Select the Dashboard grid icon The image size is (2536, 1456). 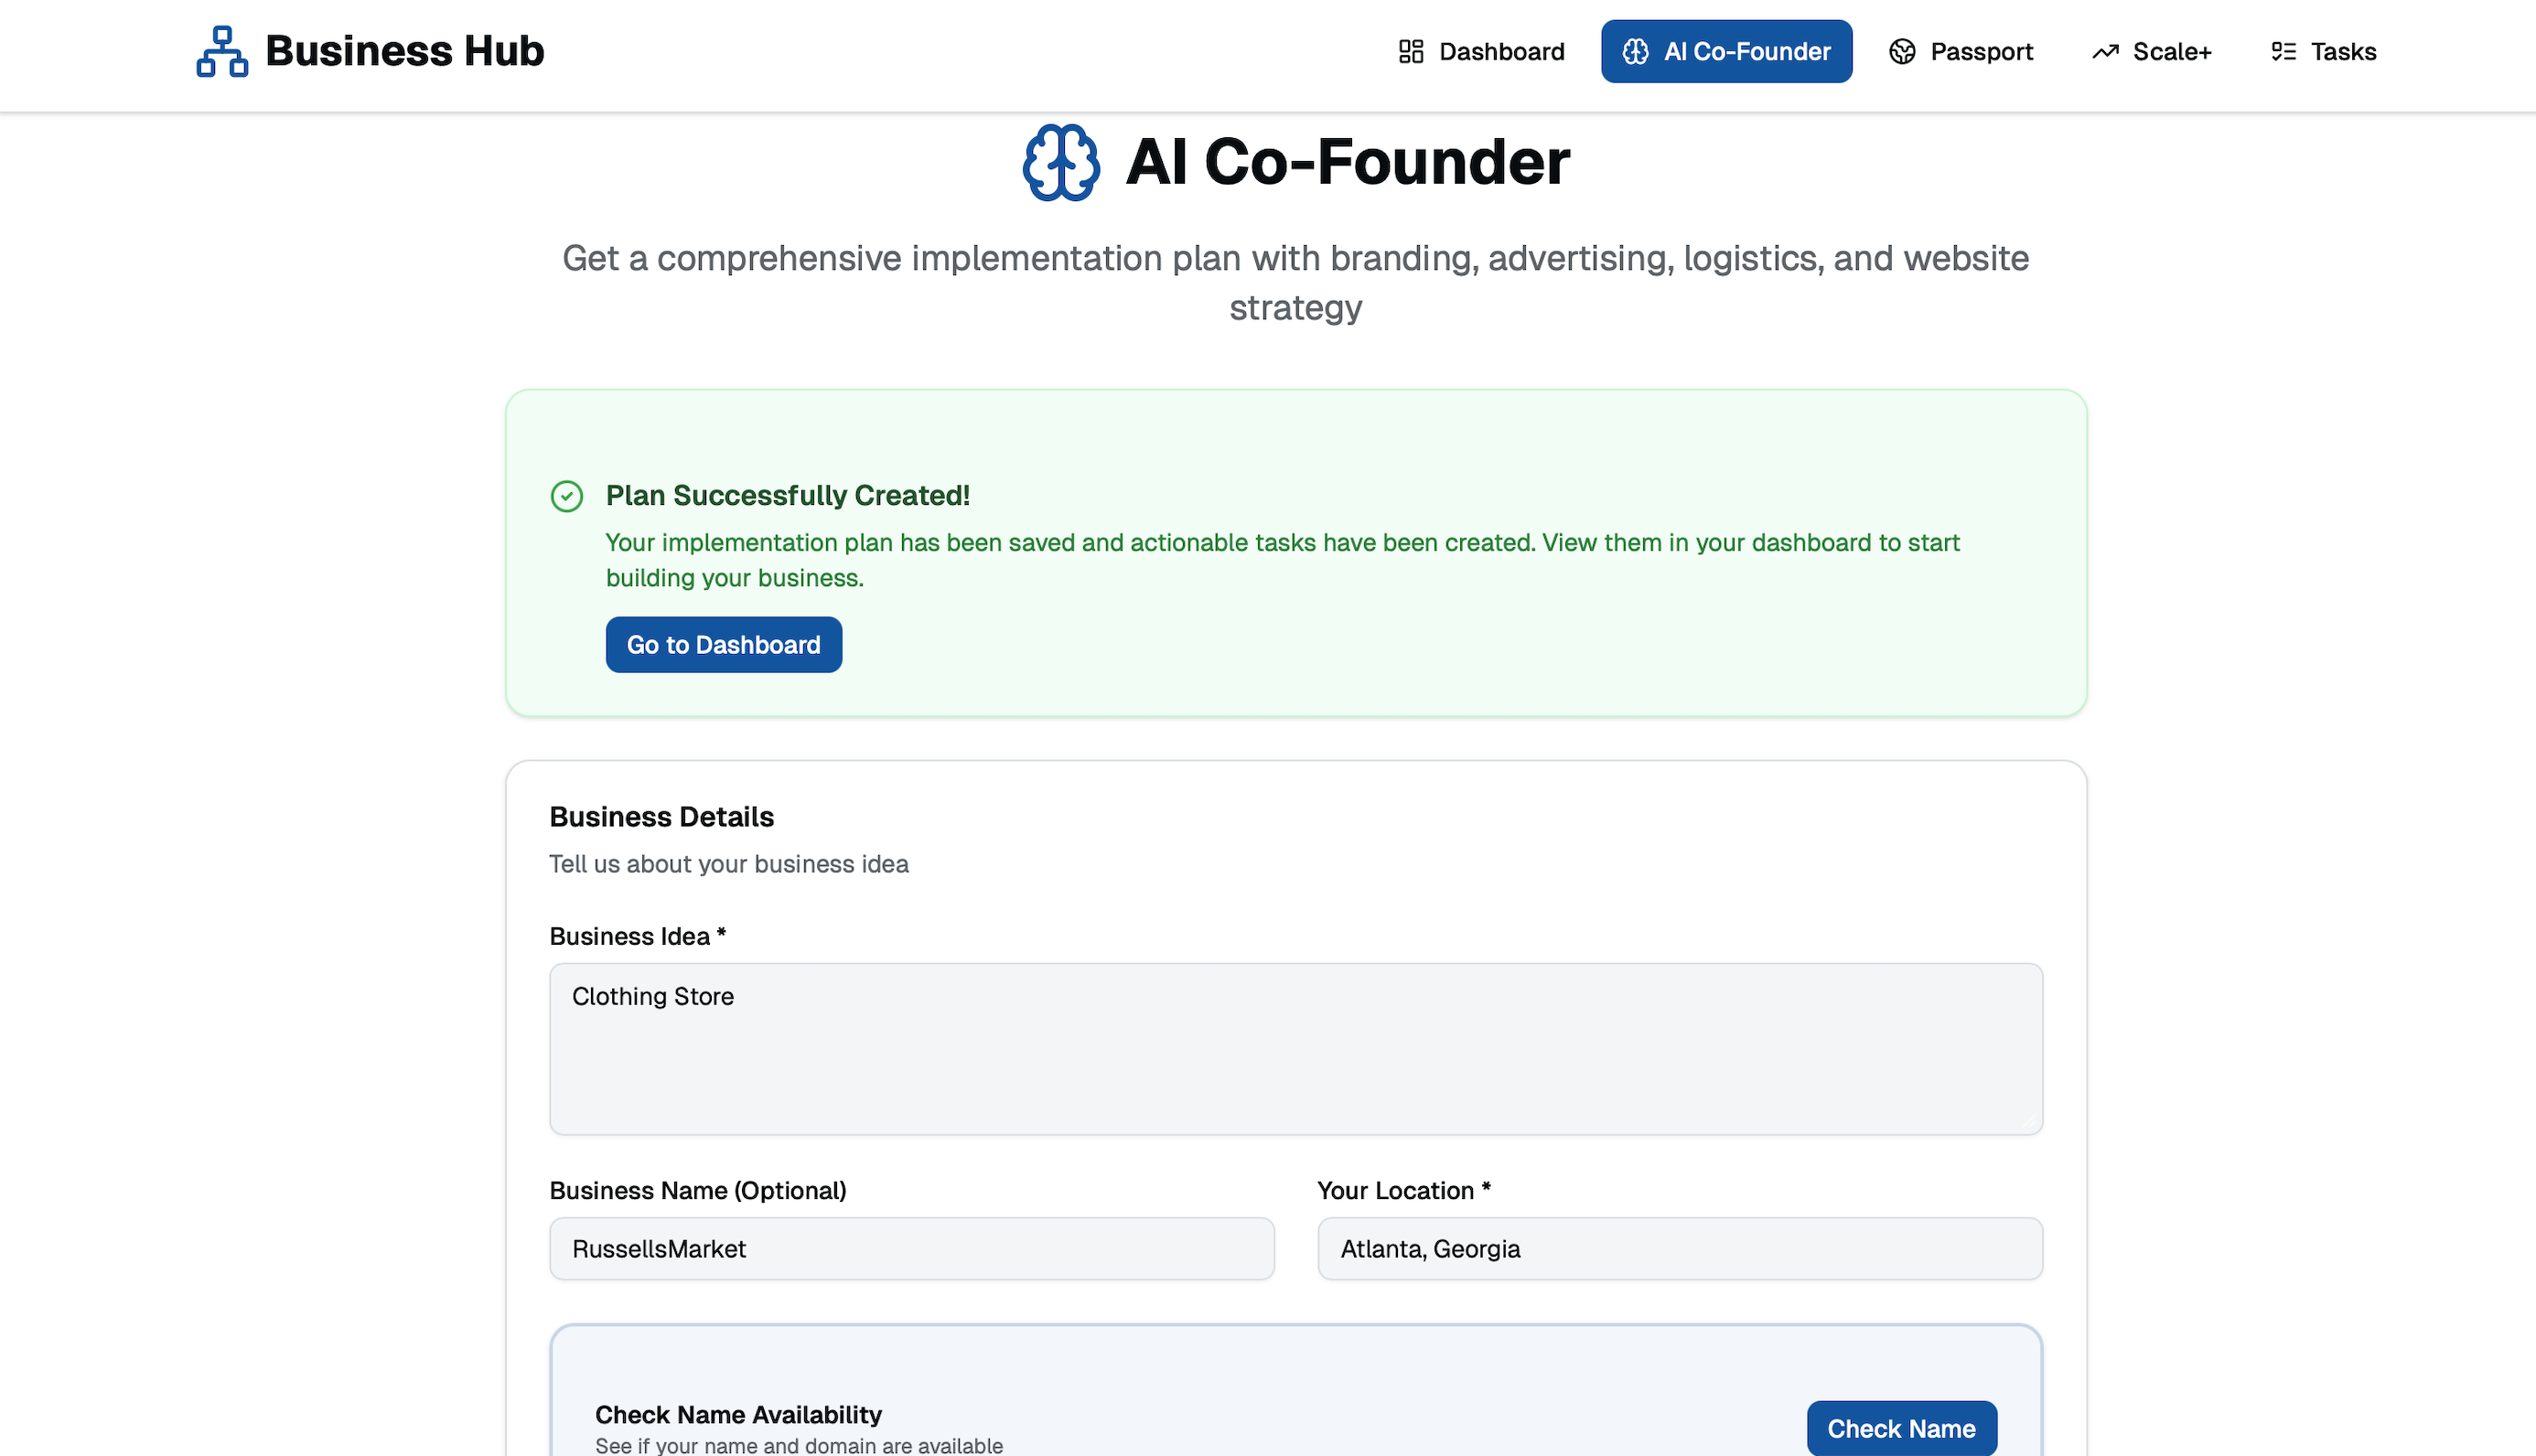(x=1411, y=51)
